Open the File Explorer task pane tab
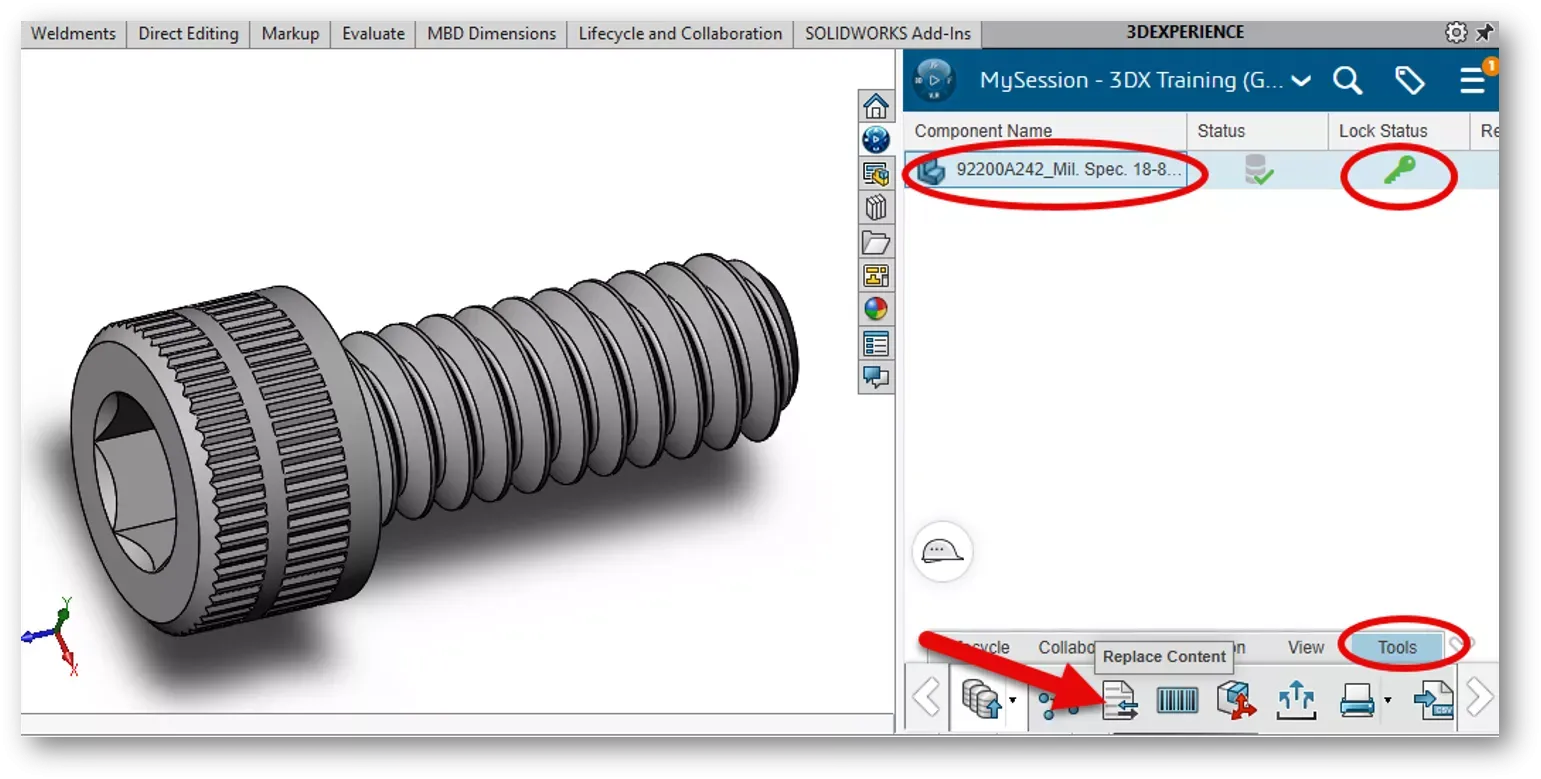 (876, 241)
